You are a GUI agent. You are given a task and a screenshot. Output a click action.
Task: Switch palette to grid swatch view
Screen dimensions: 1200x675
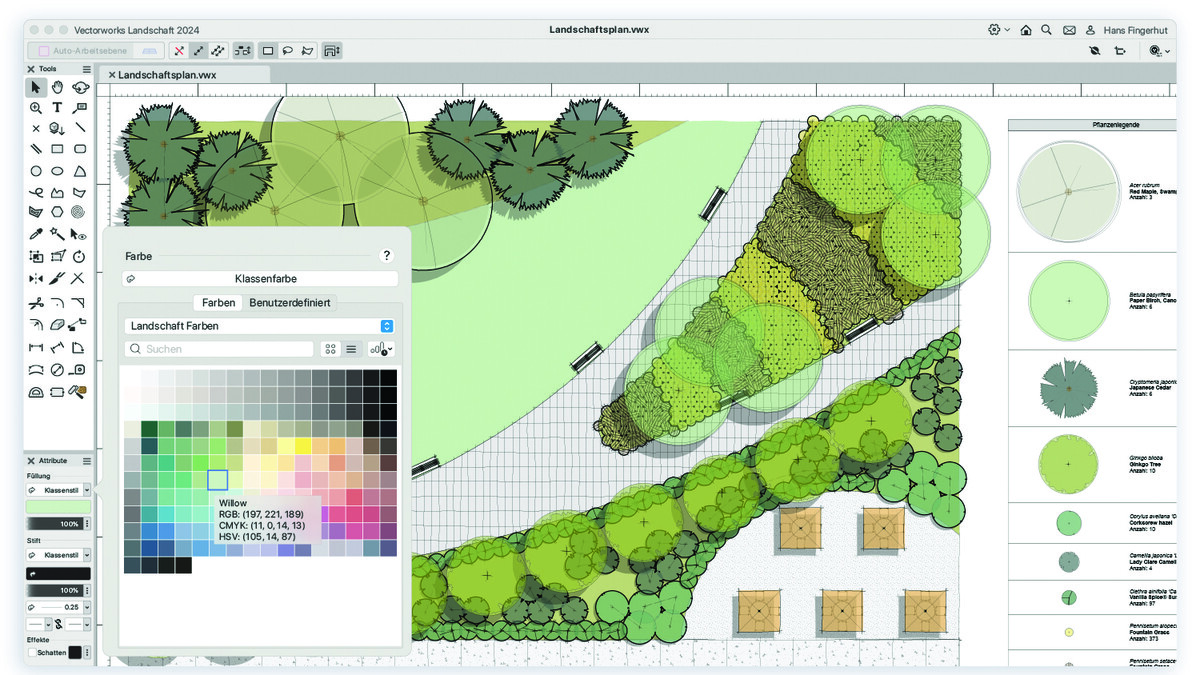point(331,349)
